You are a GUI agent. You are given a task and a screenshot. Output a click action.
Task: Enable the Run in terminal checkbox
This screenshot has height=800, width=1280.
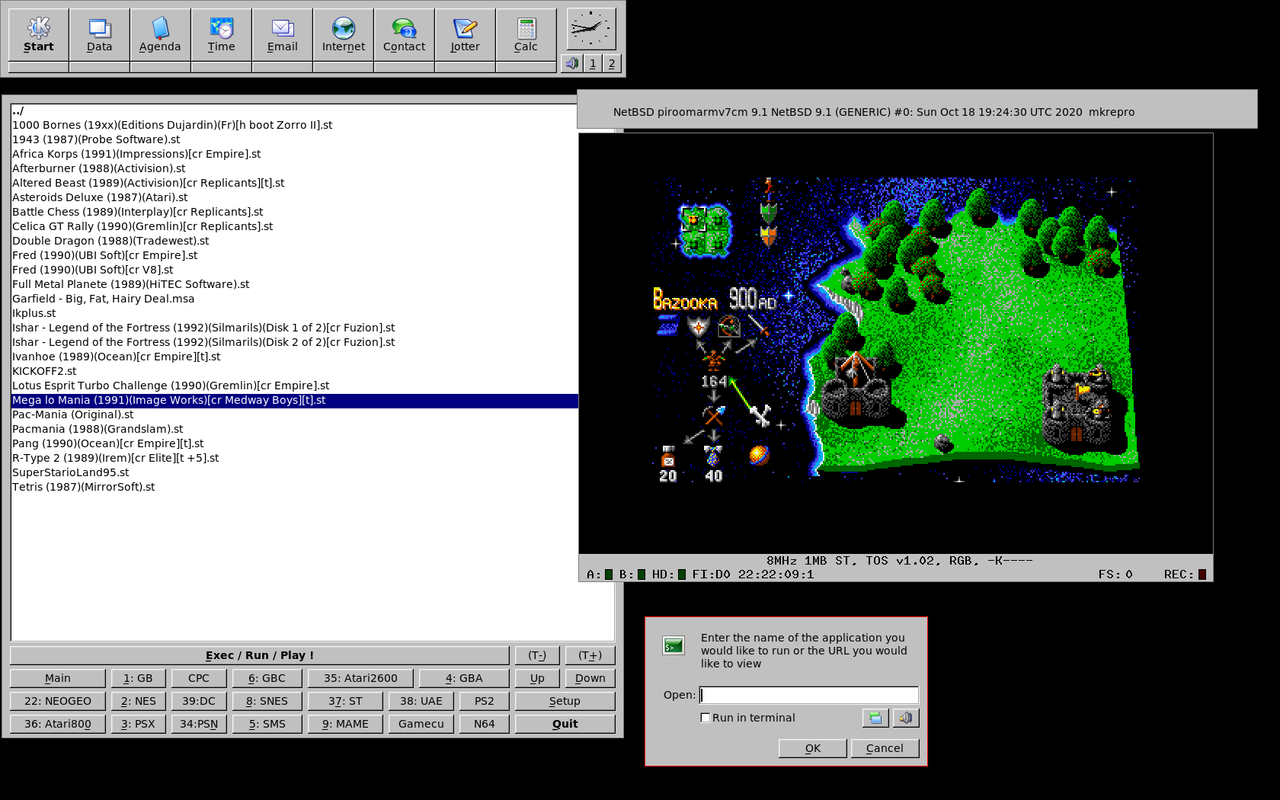[705, 718]
